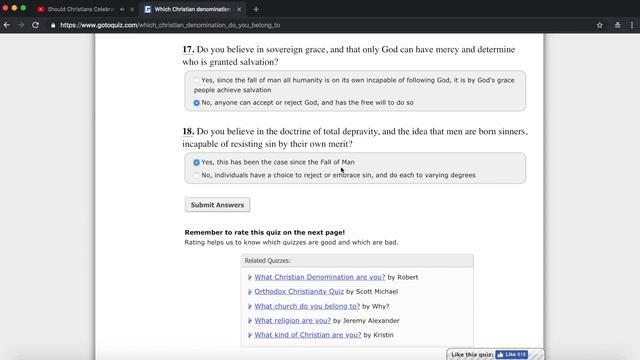Click the lock icon in address bar
Image resolution: width=640 pixels, height=360 pixels.
(x=53, y=25)
